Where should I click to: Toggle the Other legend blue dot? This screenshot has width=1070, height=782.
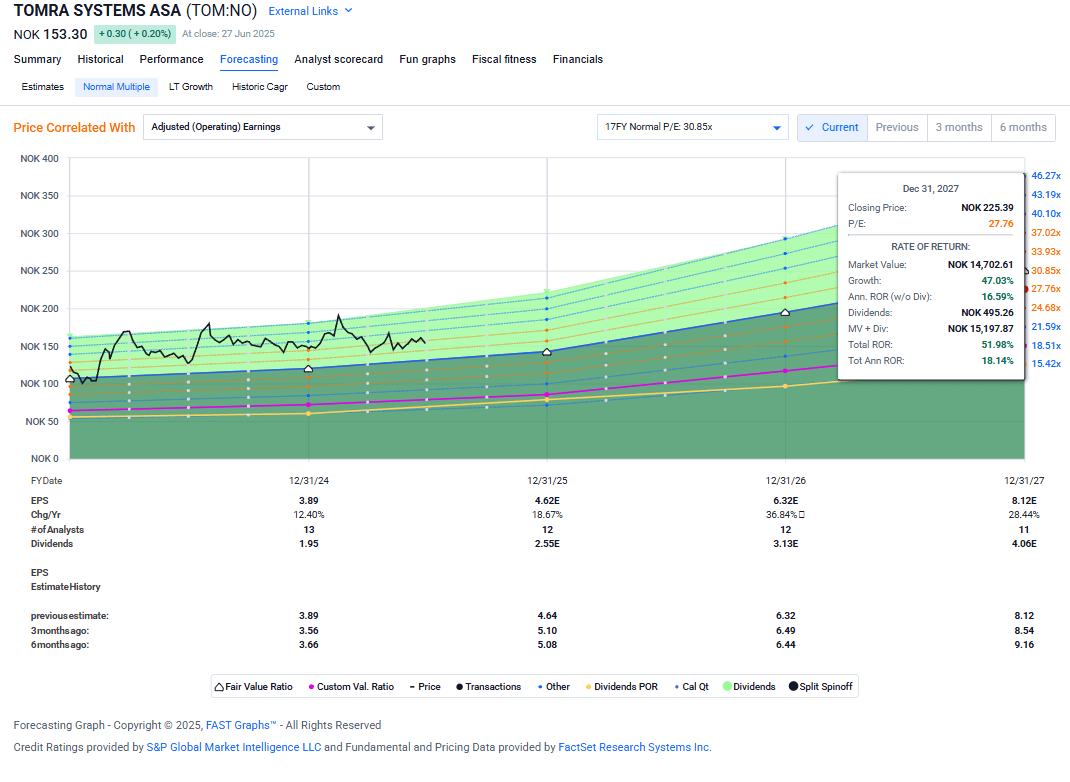pos(538,686)
